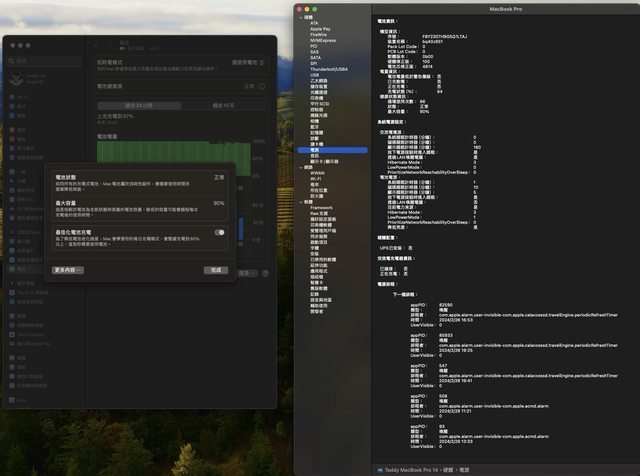Select 乙太網路 in the hardware list
Viewport: 640px width, 476px height.
point(318,81)
